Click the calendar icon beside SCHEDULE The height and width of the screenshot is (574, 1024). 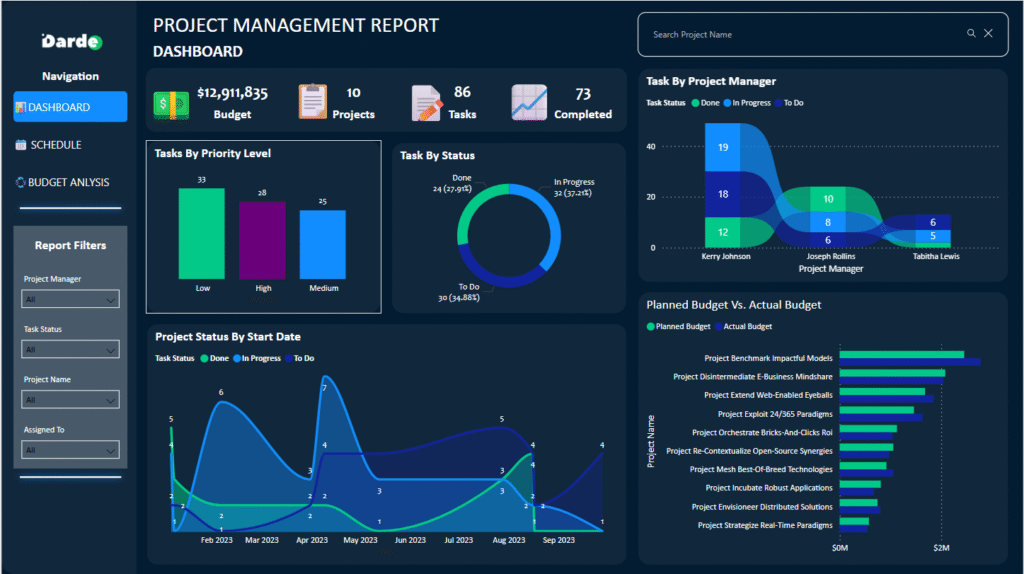(21, 145)
